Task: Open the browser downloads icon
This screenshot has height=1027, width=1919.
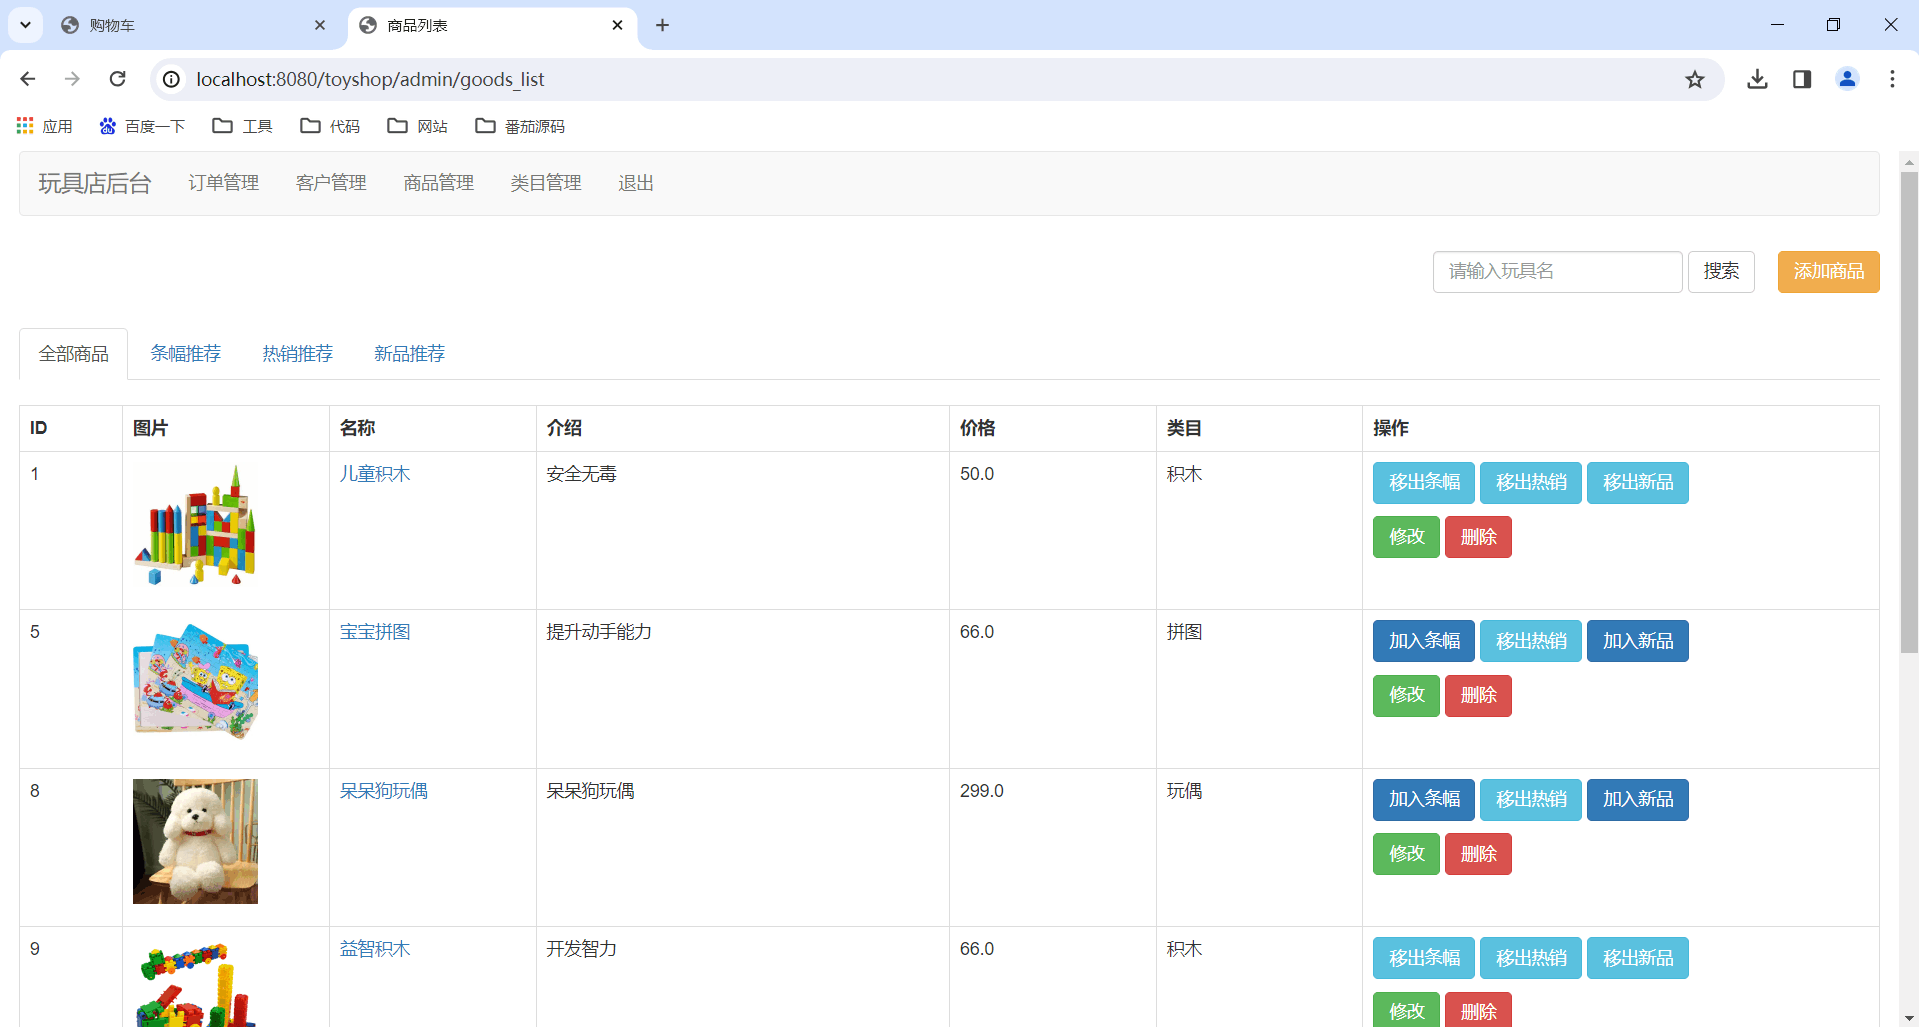Action: pos(1757,79)
